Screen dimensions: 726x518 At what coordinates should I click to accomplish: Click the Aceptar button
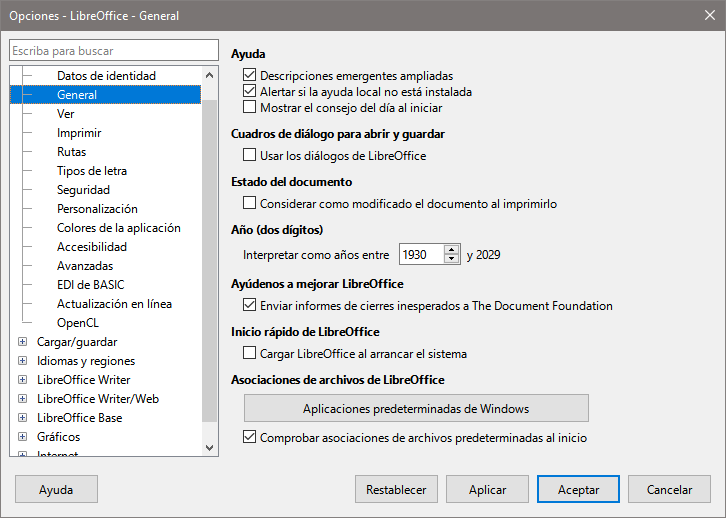[578, 489]
